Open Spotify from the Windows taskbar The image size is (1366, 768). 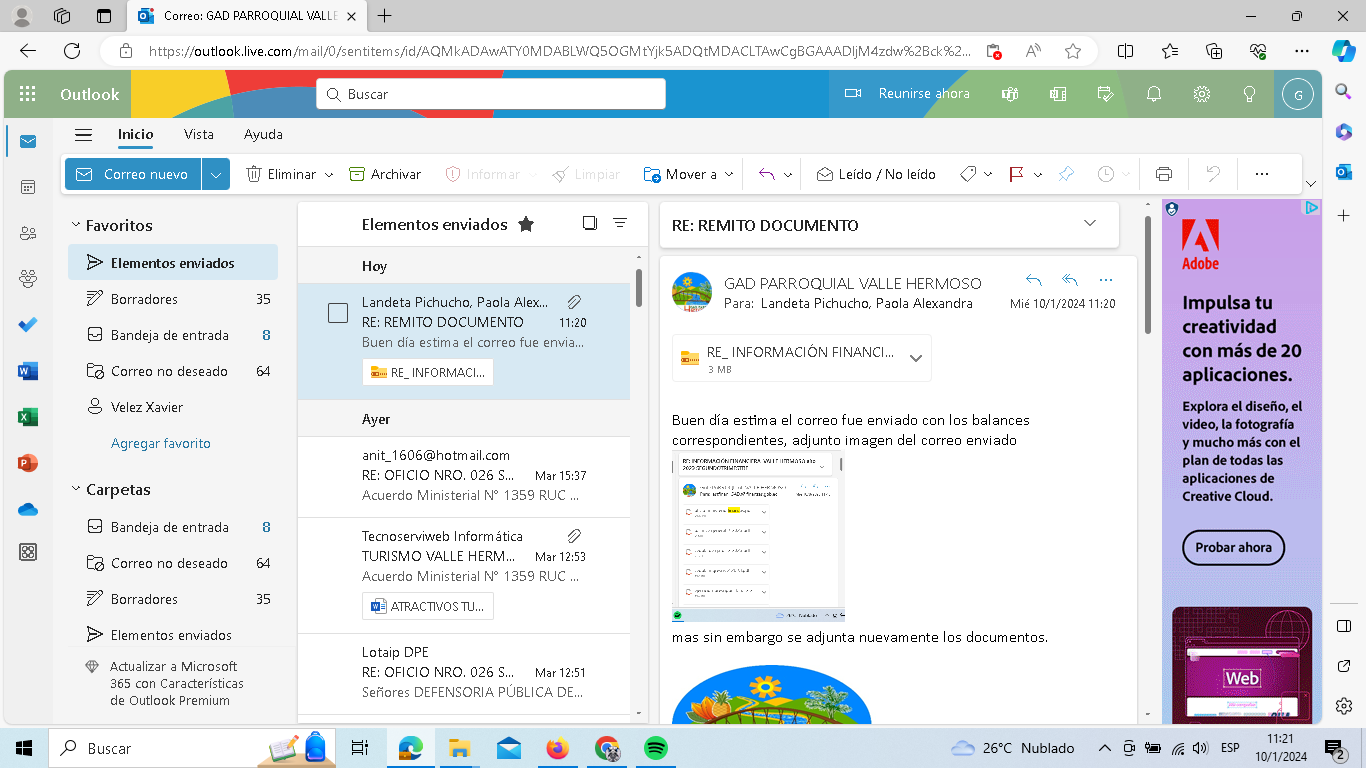pos(655,748)
